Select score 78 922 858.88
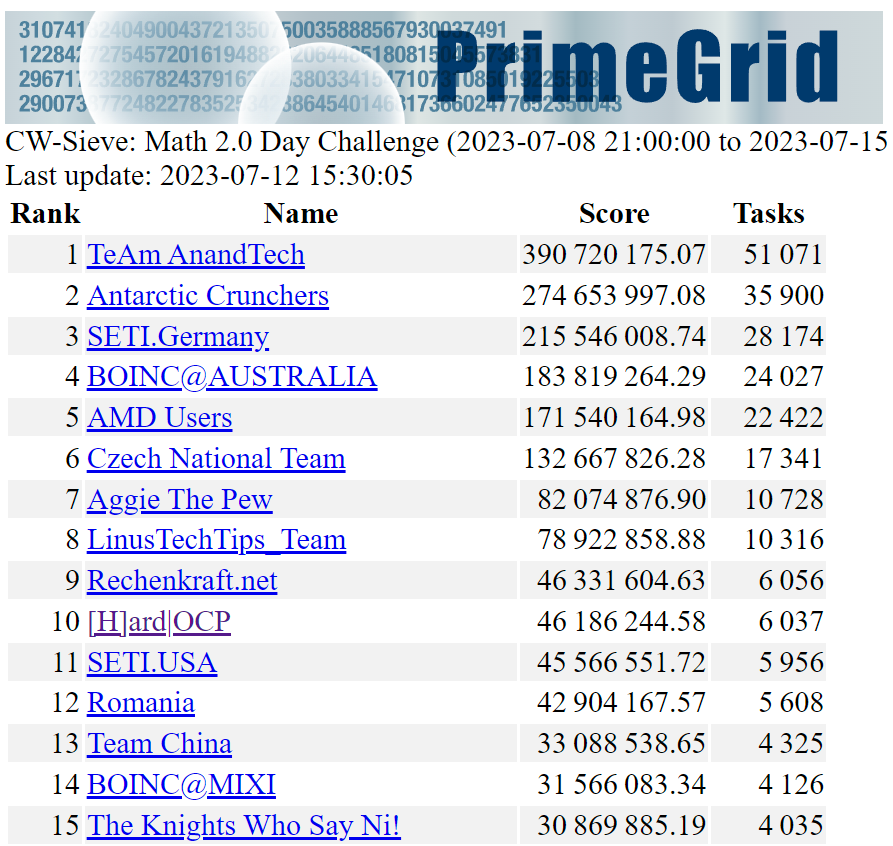The width and height of the screenshot is (893, 846). click(621, 540)
